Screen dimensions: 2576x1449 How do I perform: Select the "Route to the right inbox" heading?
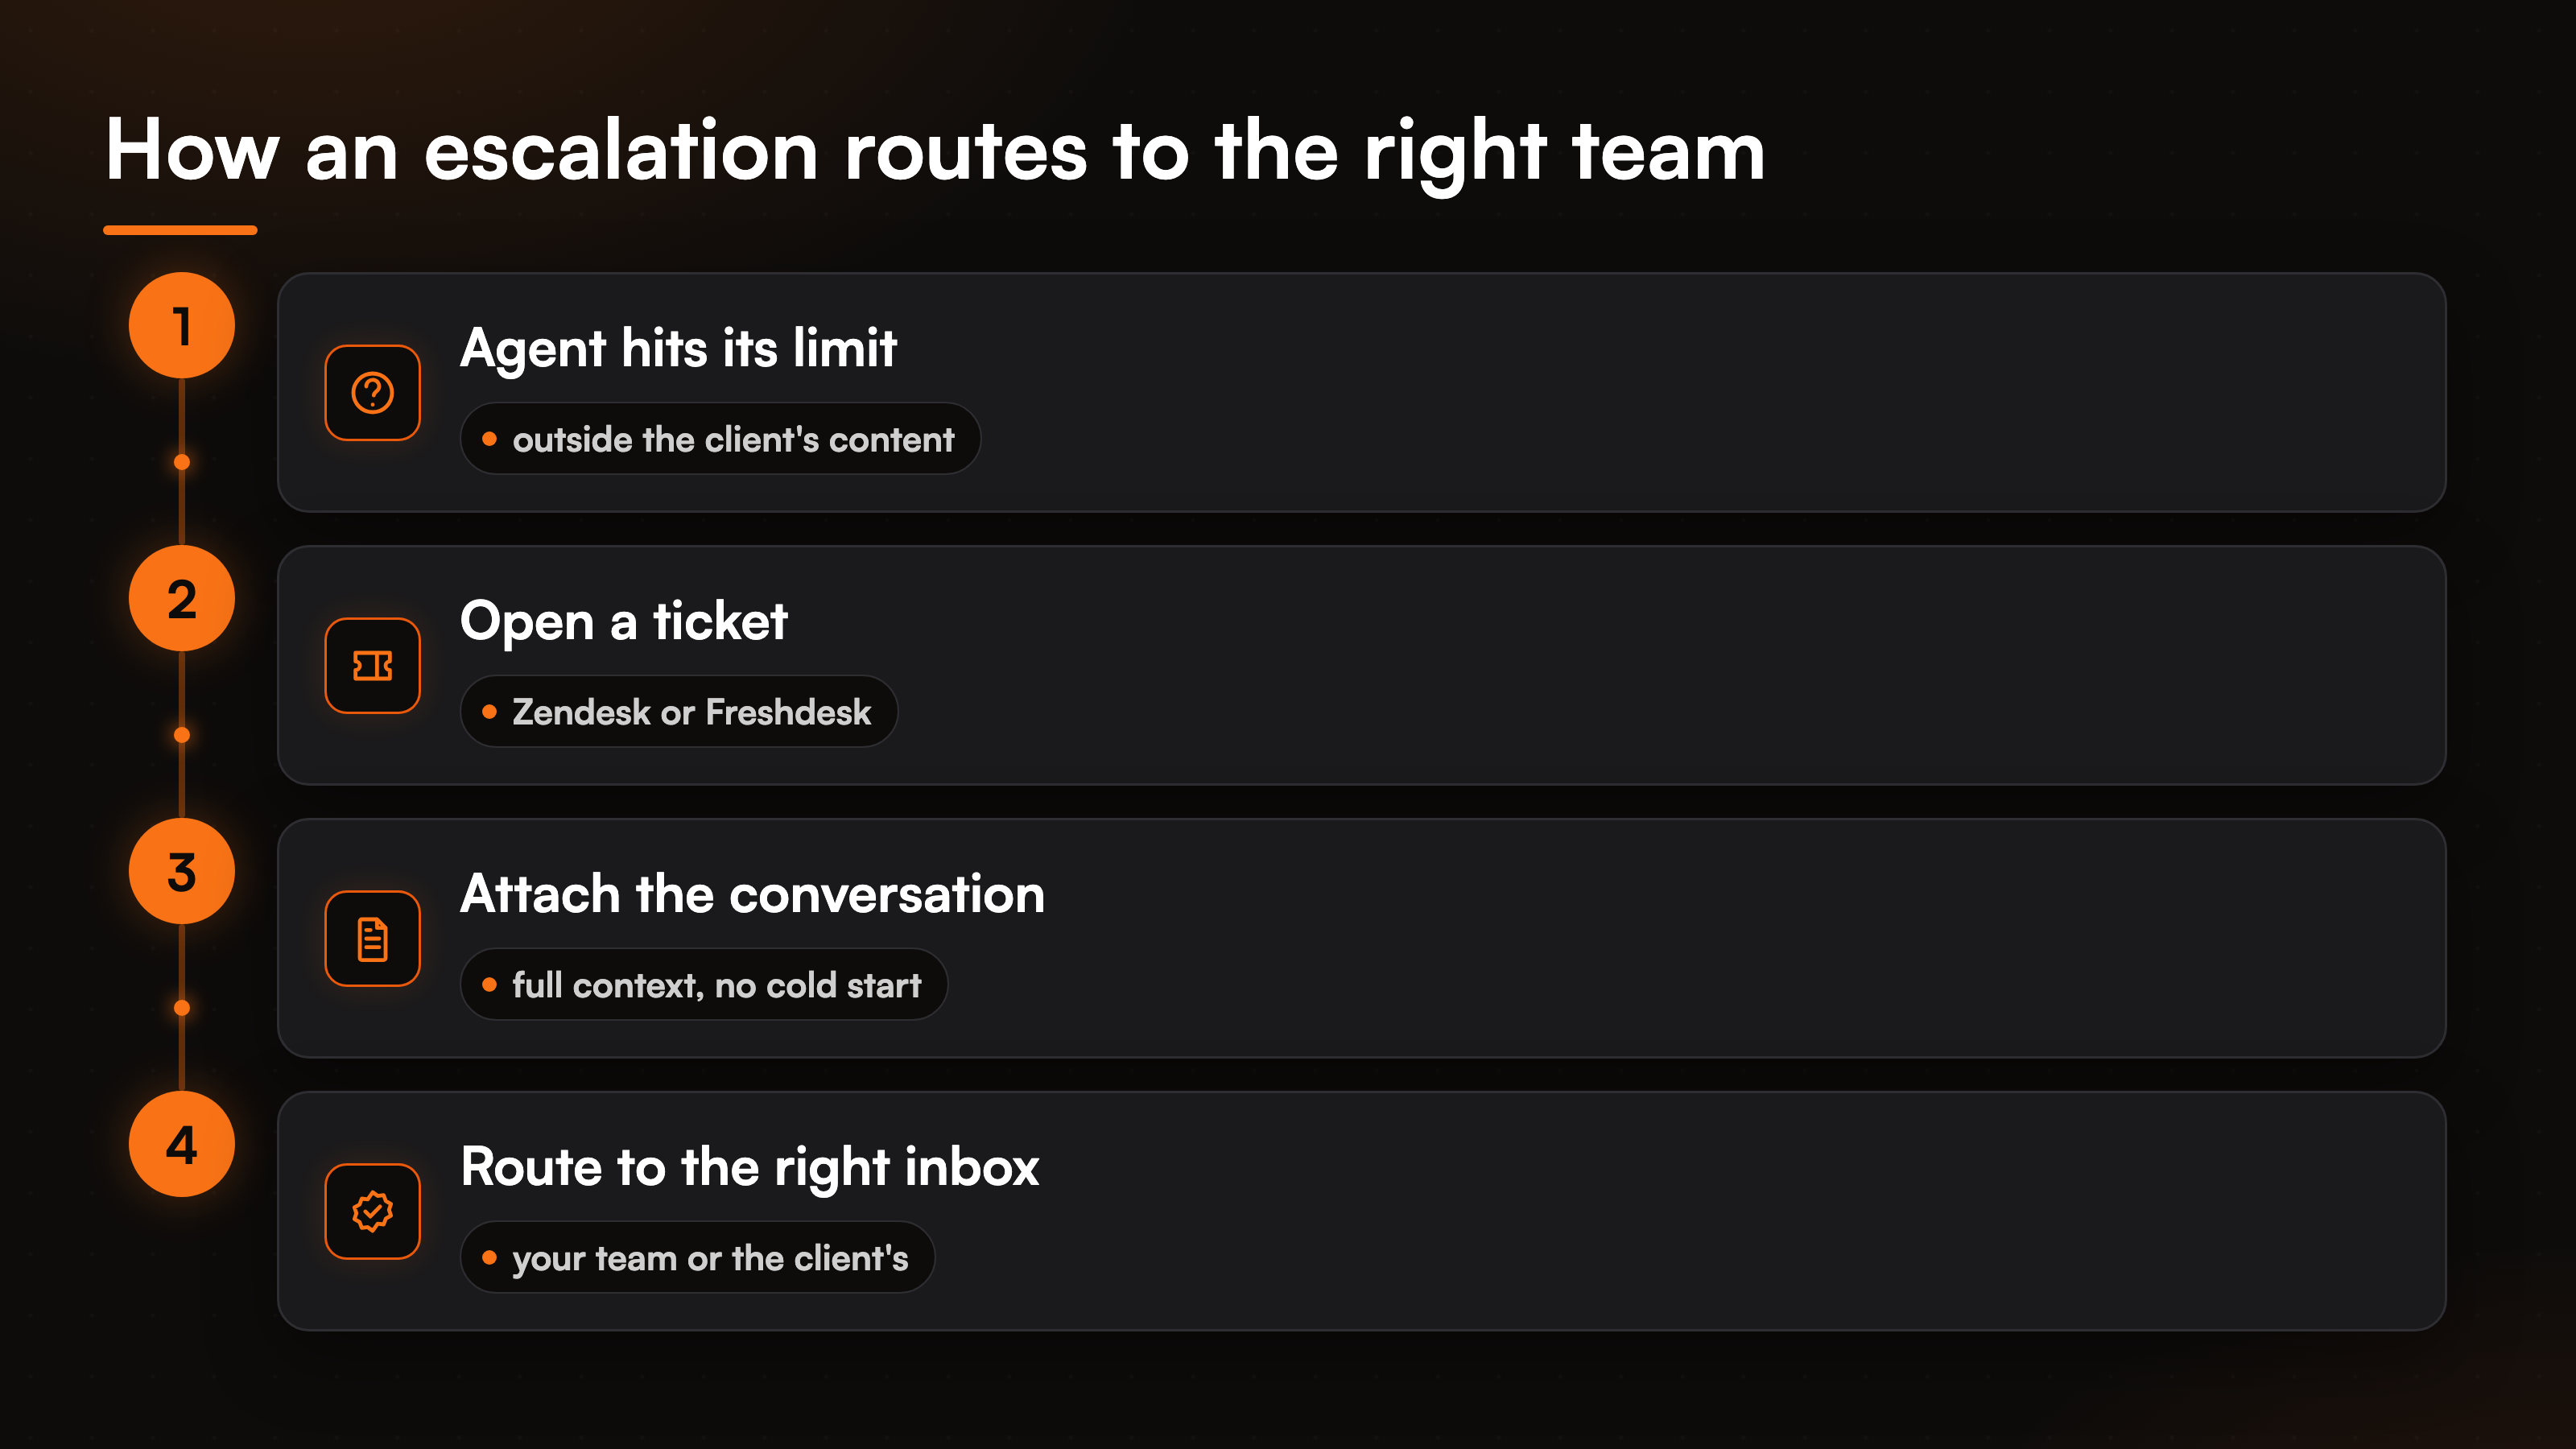tap(750, 1167)
